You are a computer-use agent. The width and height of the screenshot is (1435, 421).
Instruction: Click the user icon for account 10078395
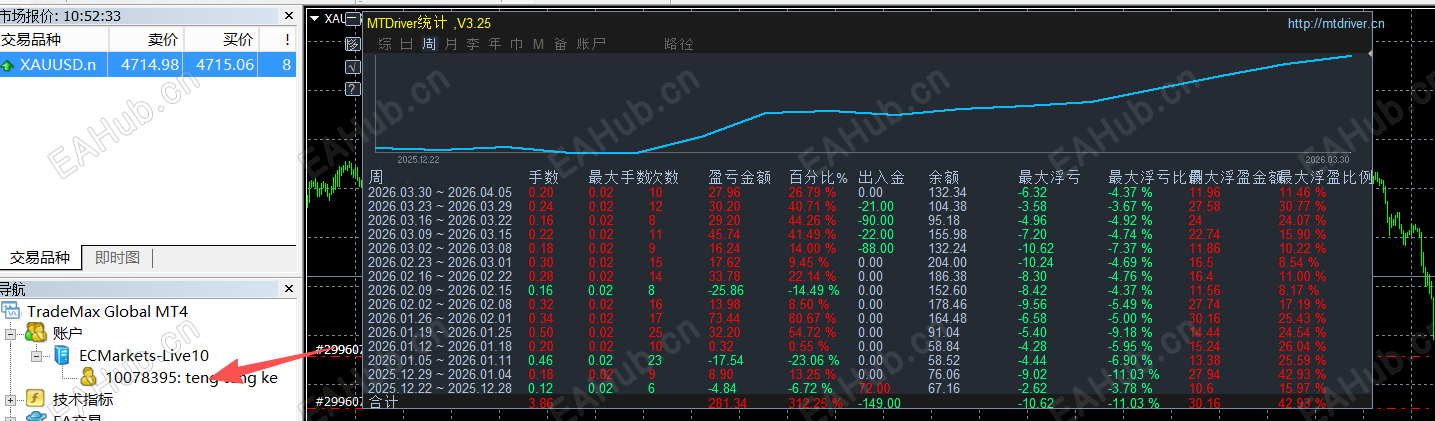click(90, 377)
